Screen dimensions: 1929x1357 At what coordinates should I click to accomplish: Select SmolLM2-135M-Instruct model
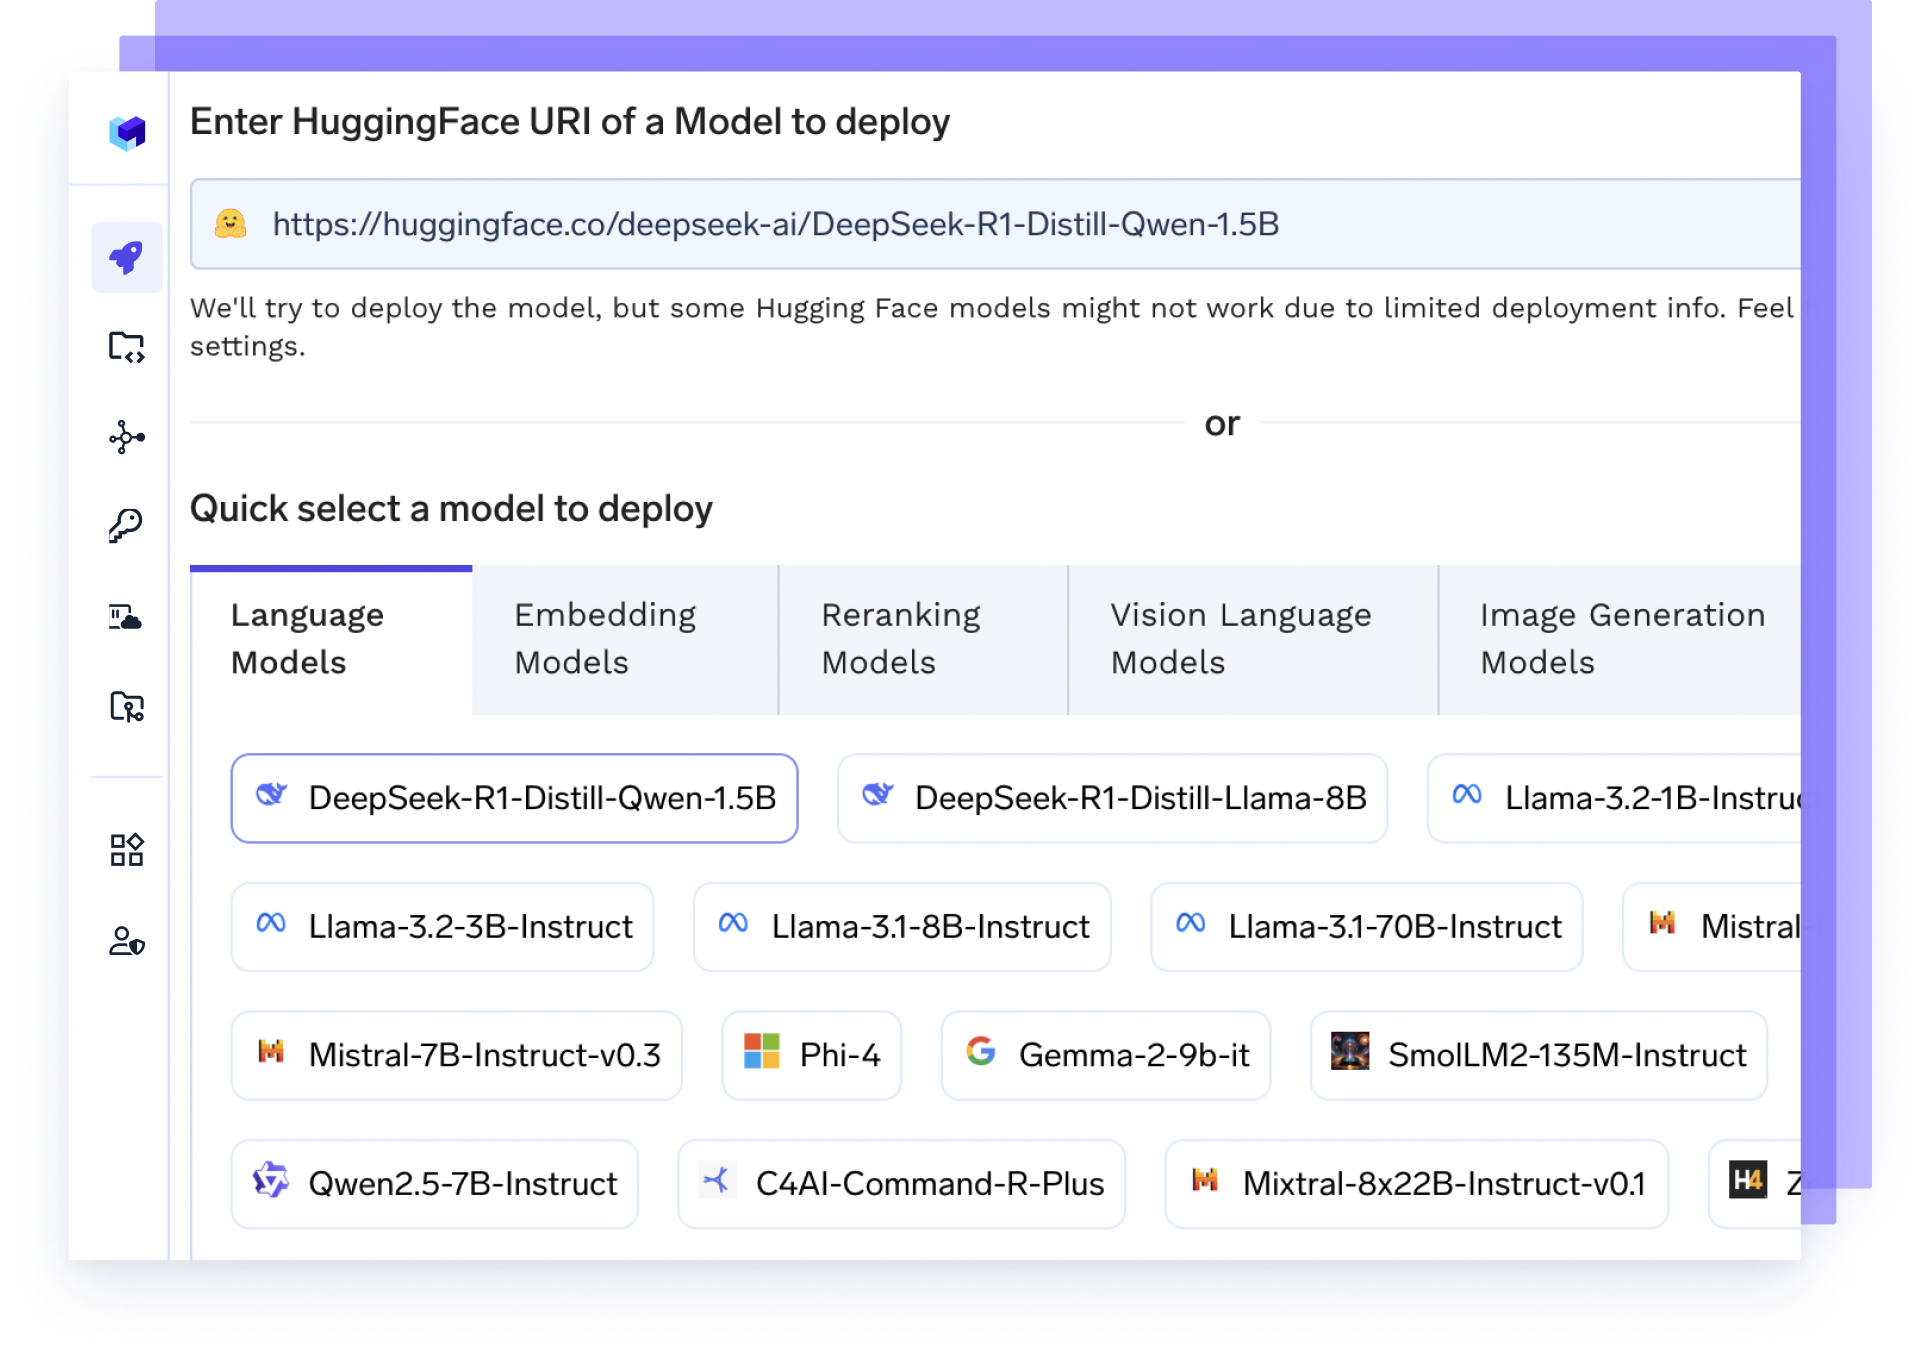(1538, 1055)
